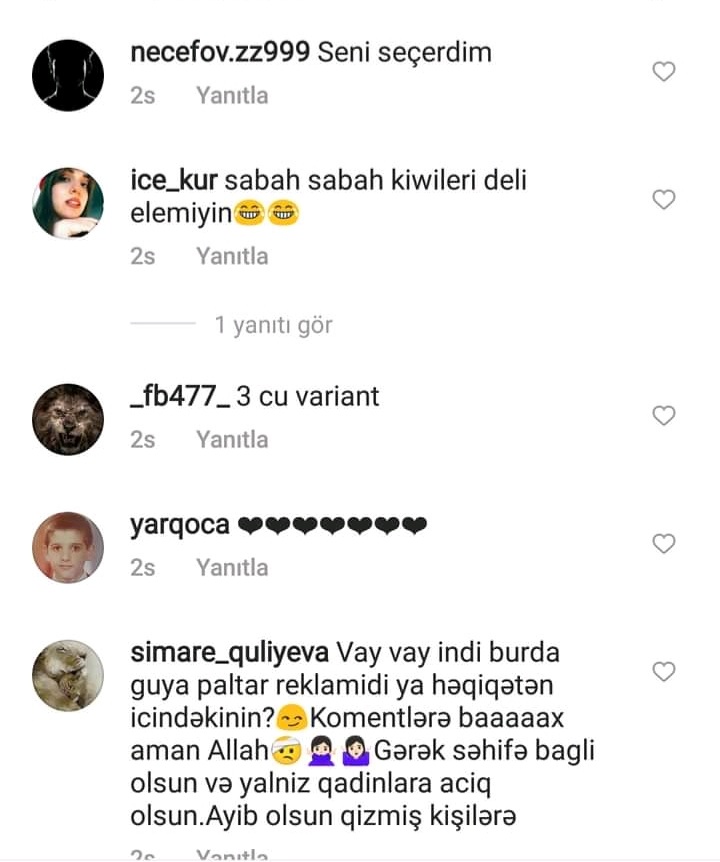Screen dimensions: 720x862
Task: Tap Yanıtla under yarqoca's hearts
Action: click(x=232, y=568)
